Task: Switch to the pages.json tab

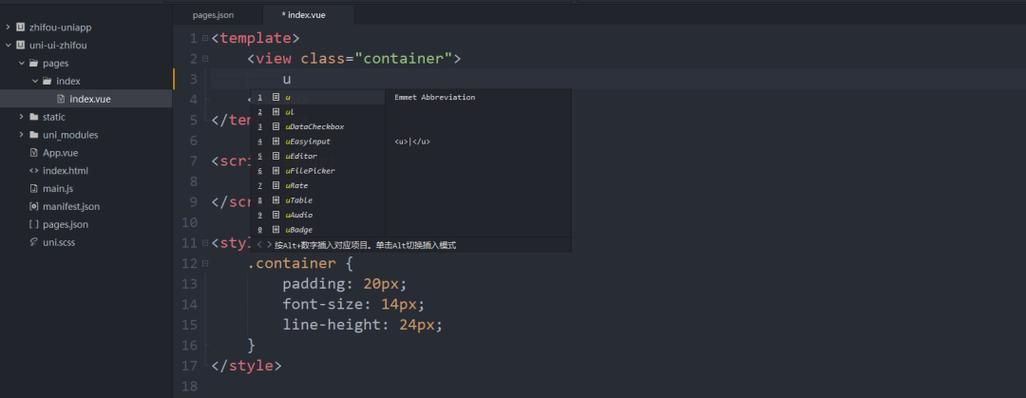Action: coord(213,14)
